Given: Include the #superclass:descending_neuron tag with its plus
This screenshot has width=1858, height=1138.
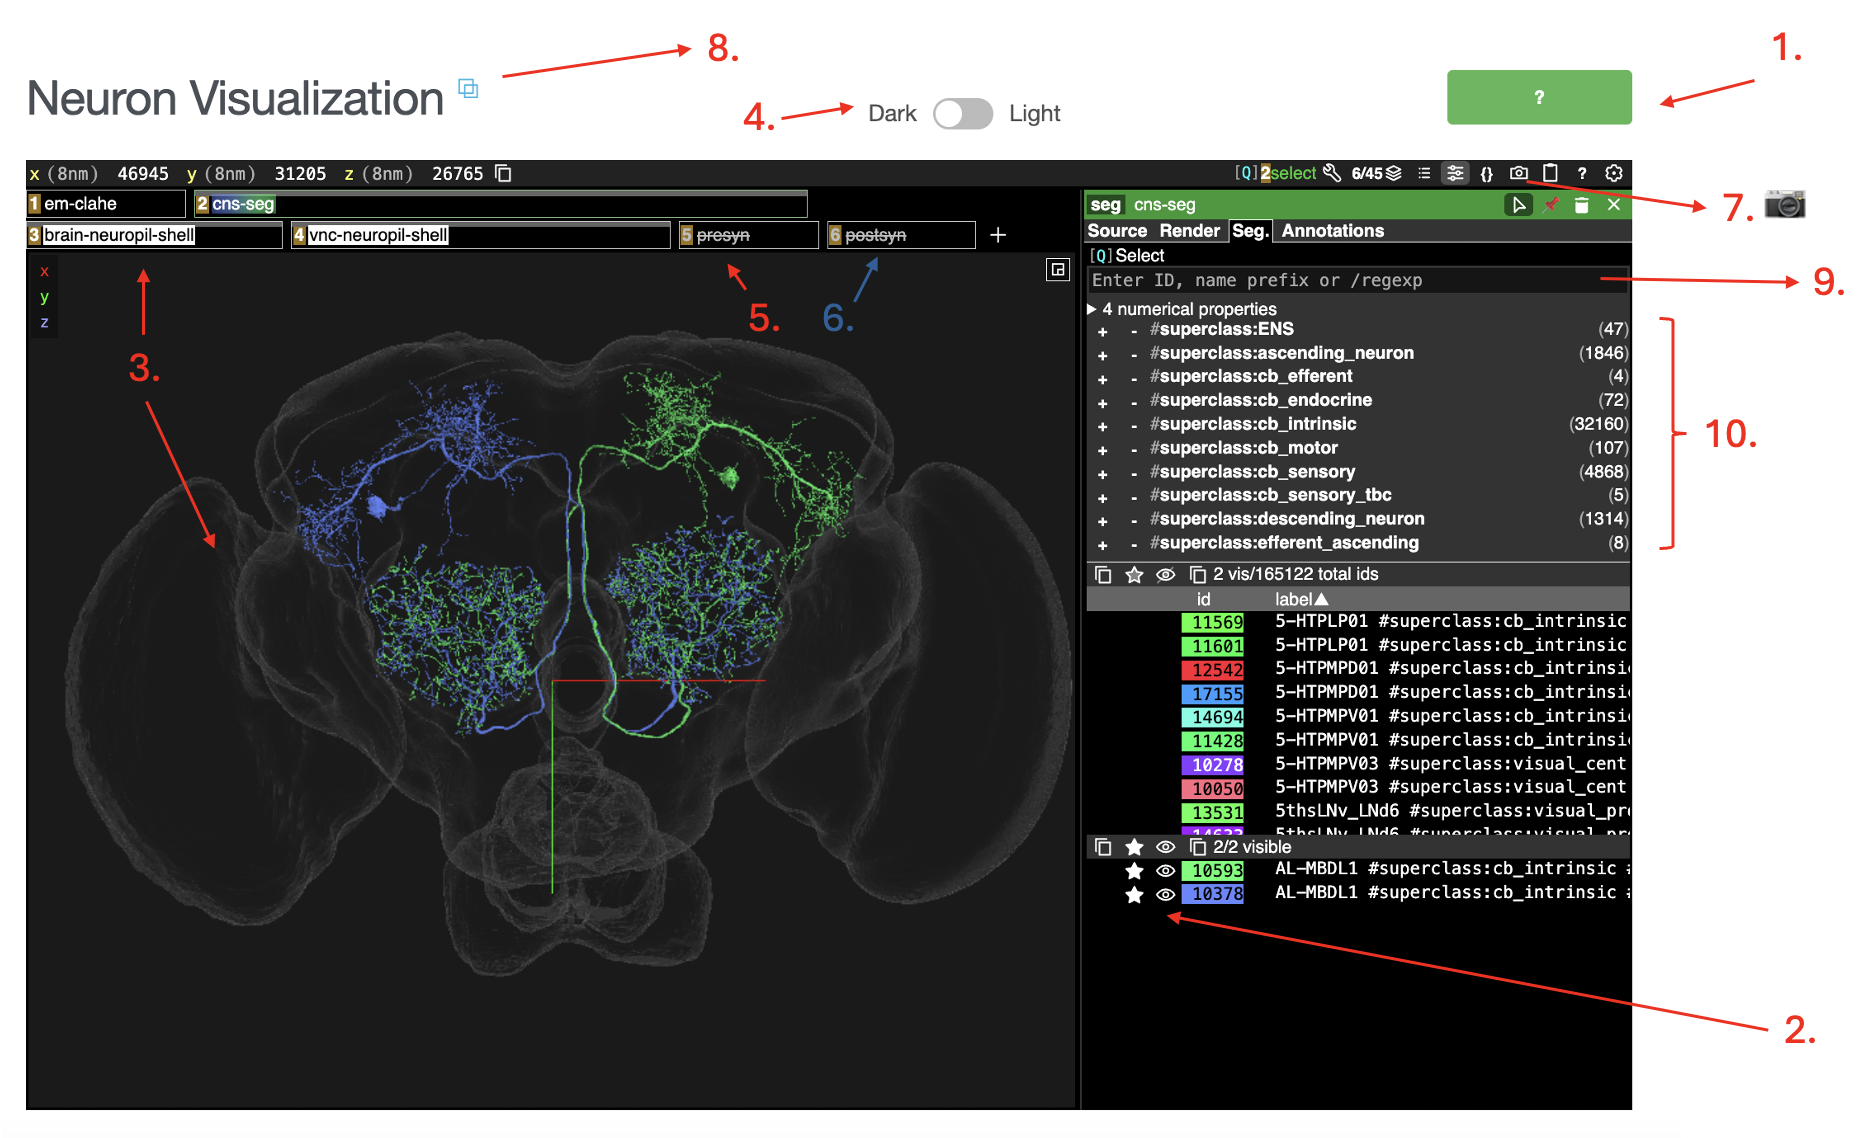Looking at the screenshot, I should point(1102,521).
